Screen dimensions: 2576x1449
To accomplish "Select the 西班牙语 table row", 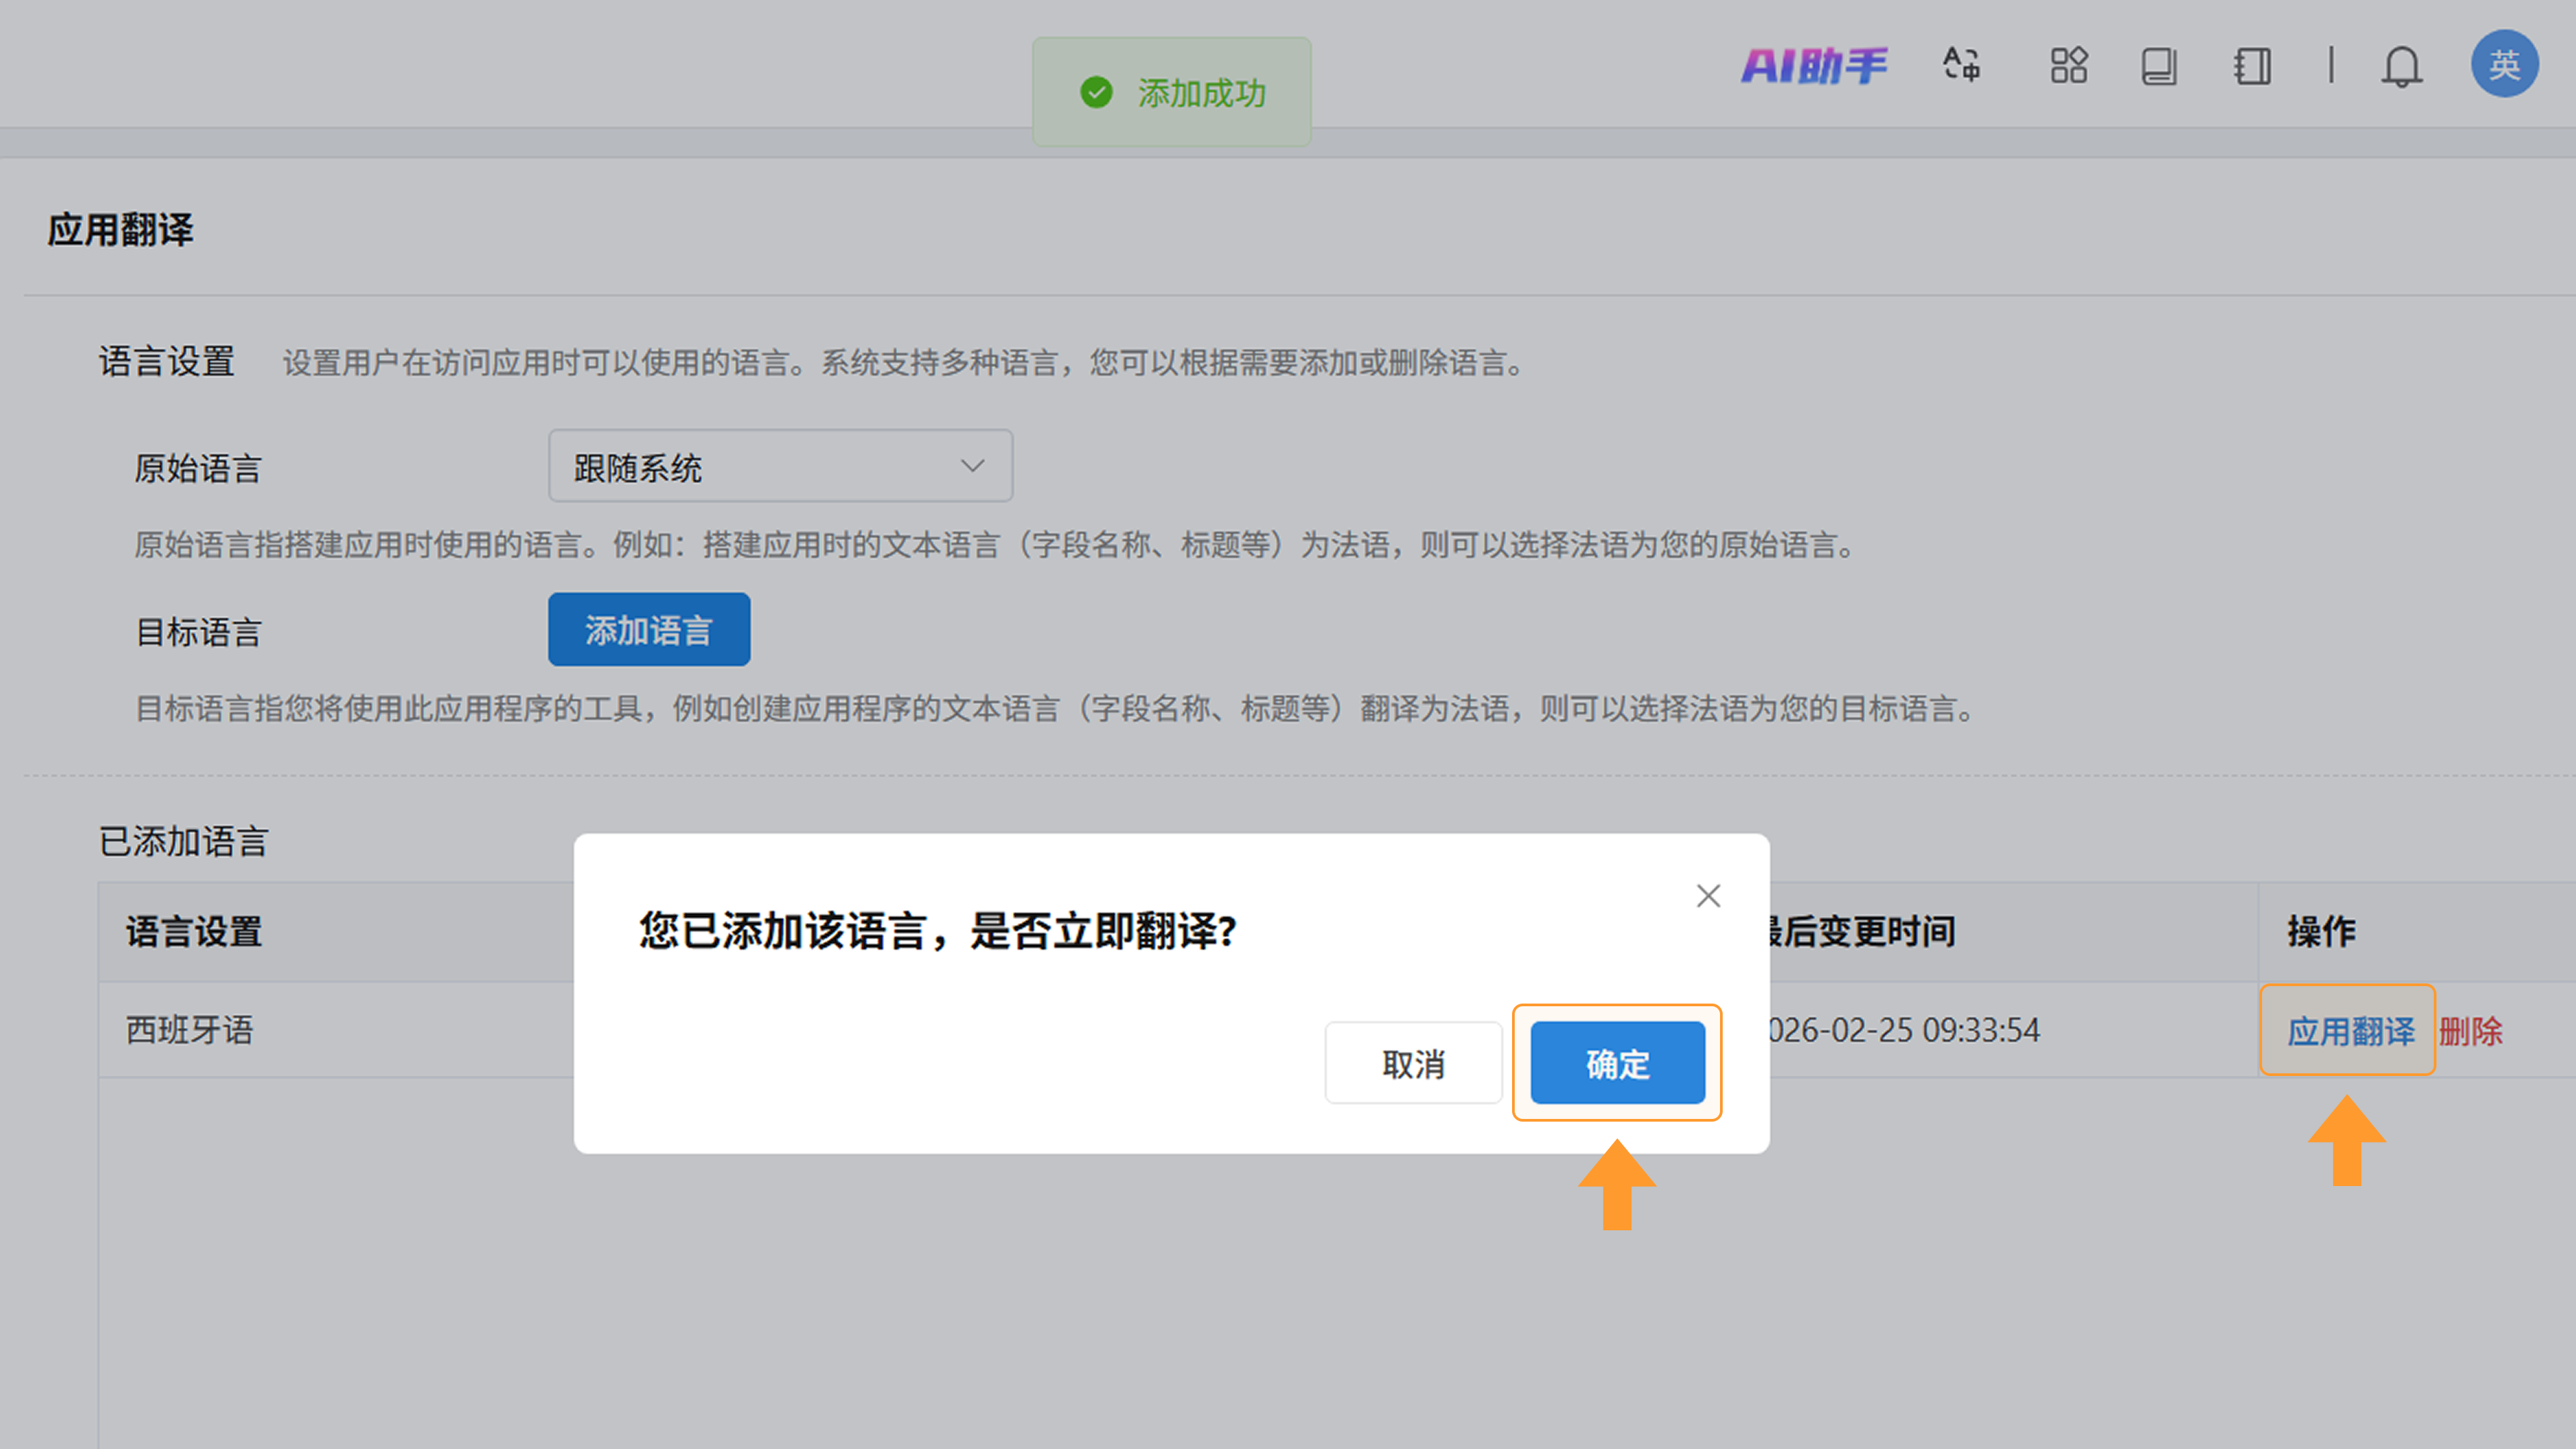I will (x=190, y=1030).
